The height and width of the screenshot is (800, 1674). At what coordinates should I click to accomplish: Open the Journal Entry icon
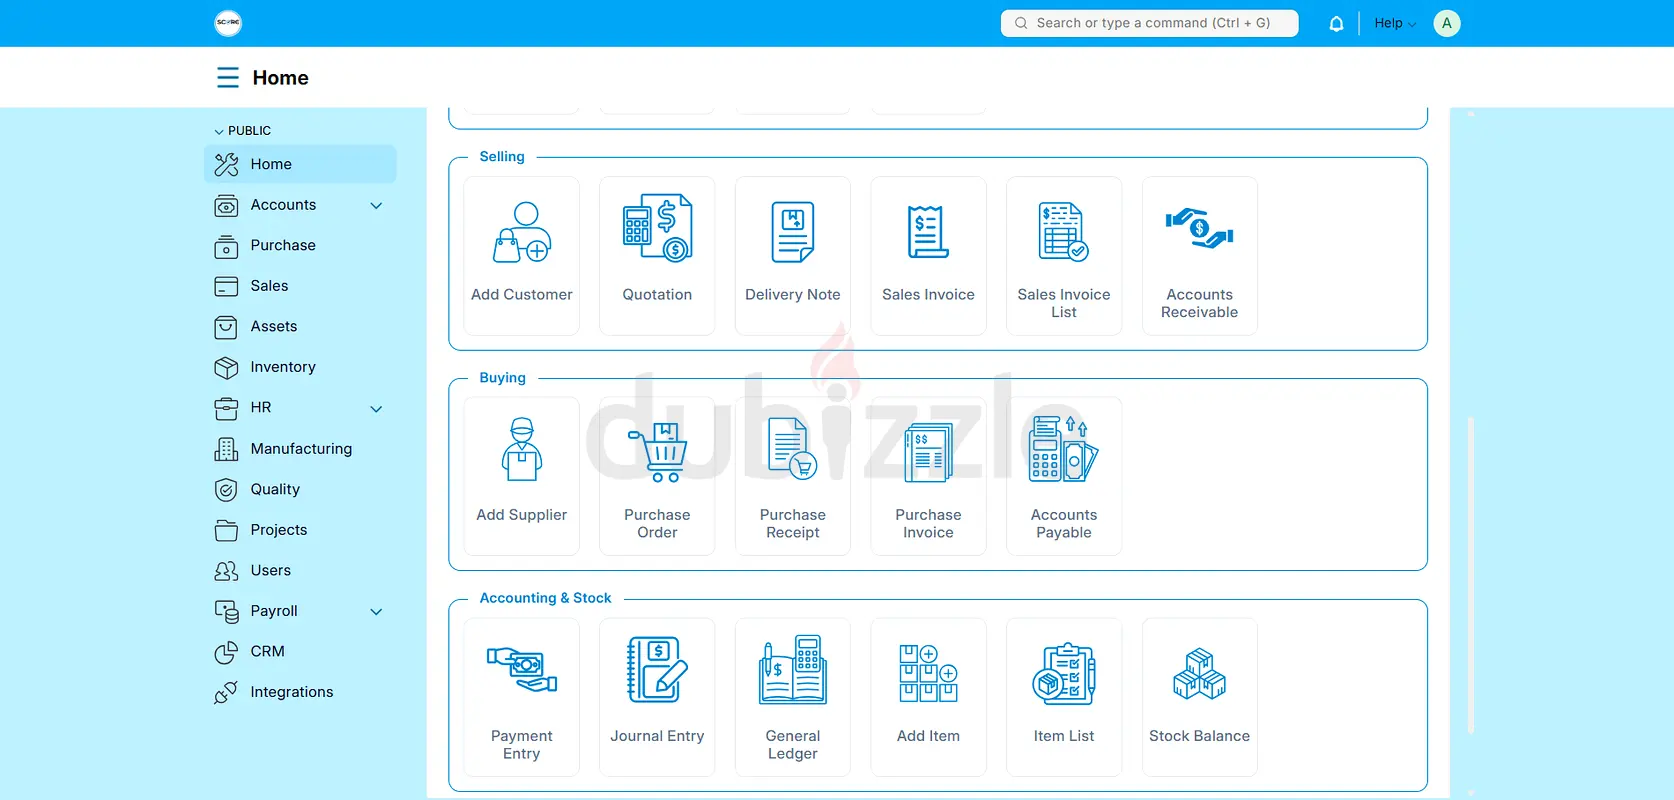point(657,670)
